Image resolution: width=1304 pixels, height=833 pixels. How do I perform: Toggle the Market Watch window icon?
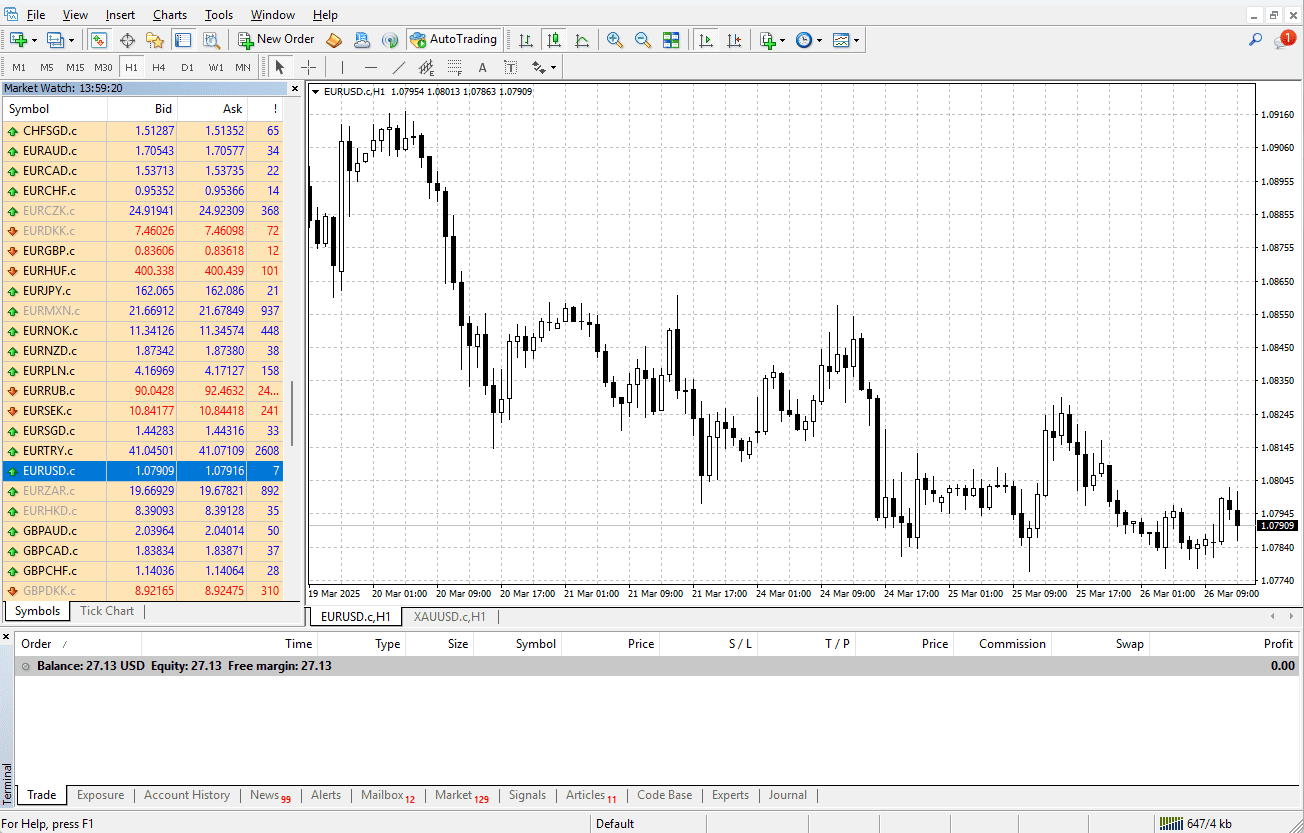[99, 40]
